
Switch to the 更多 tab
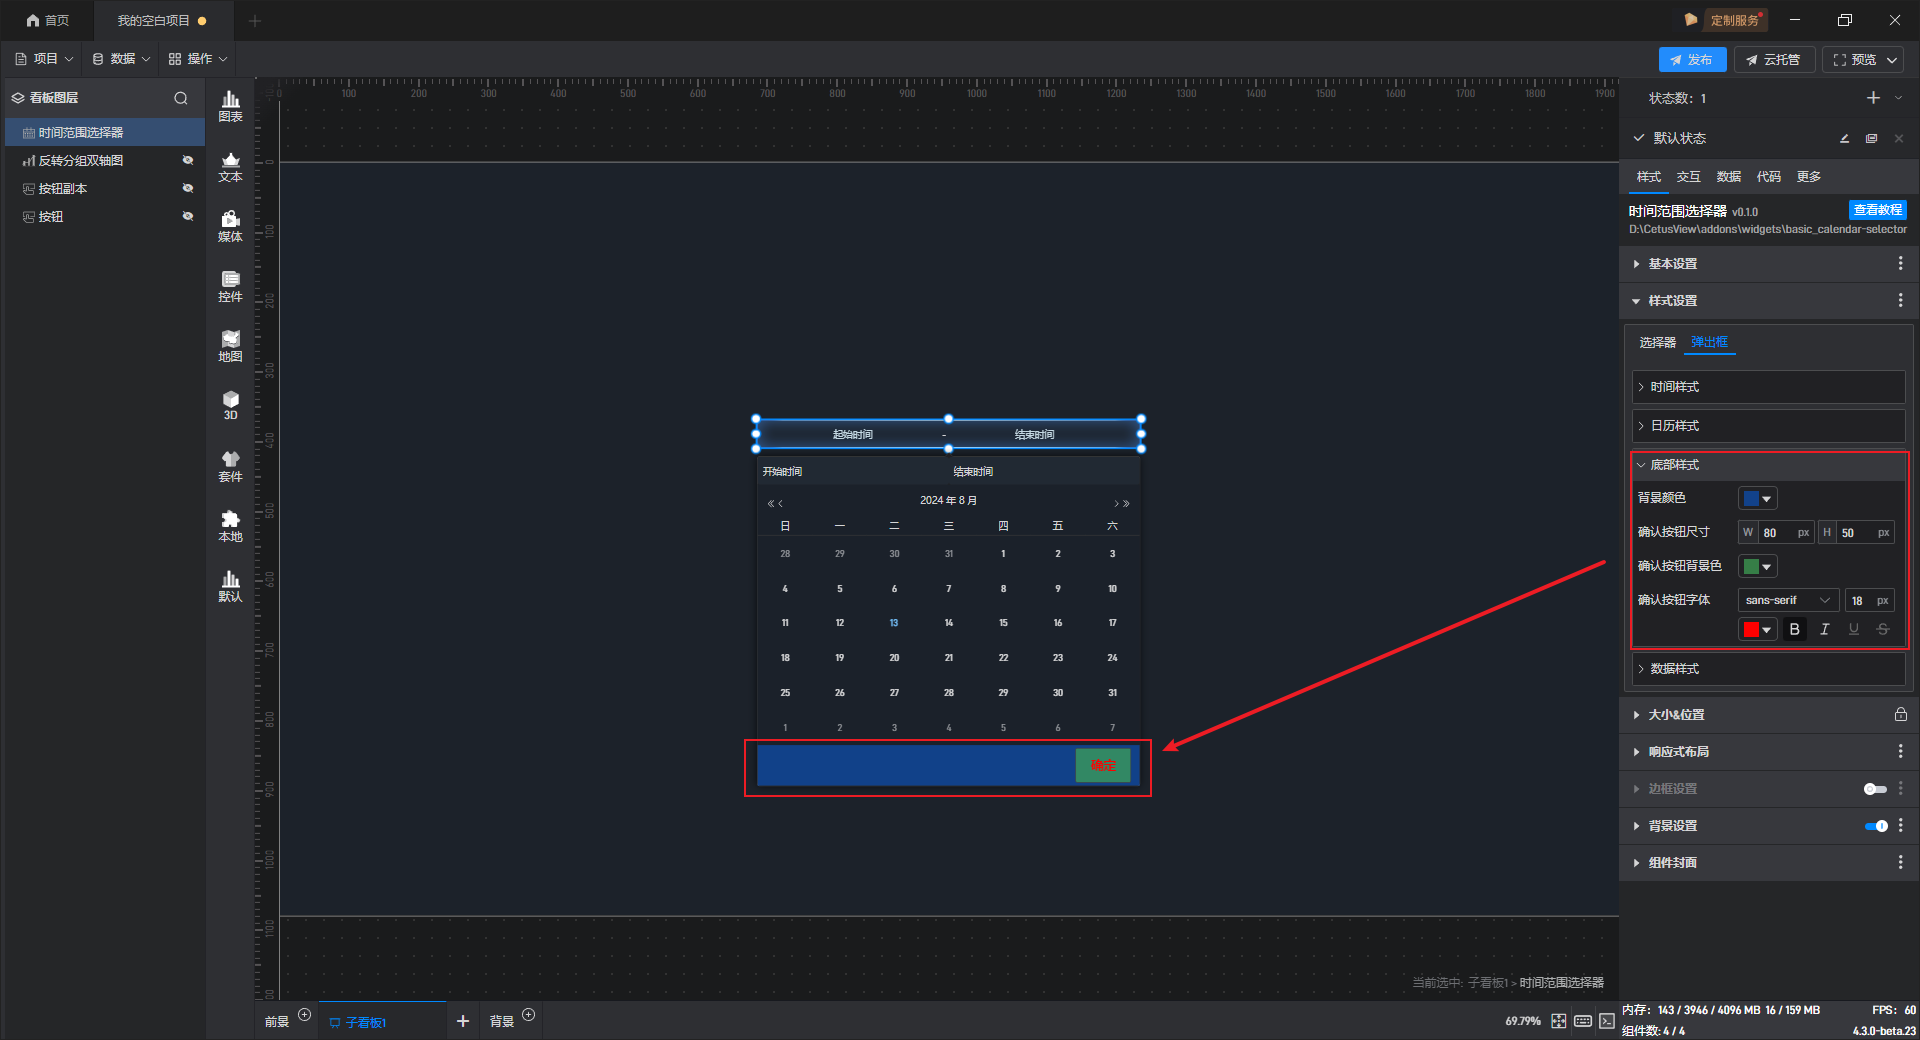[1809, 177]
